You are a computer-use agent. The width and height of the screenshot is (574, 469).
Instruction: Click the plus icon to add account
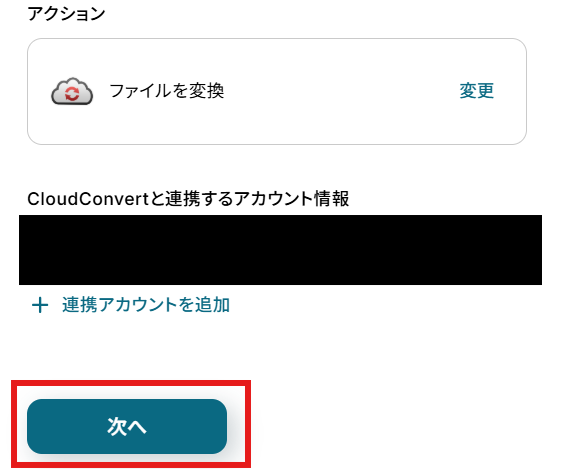[x=40, y=305]
